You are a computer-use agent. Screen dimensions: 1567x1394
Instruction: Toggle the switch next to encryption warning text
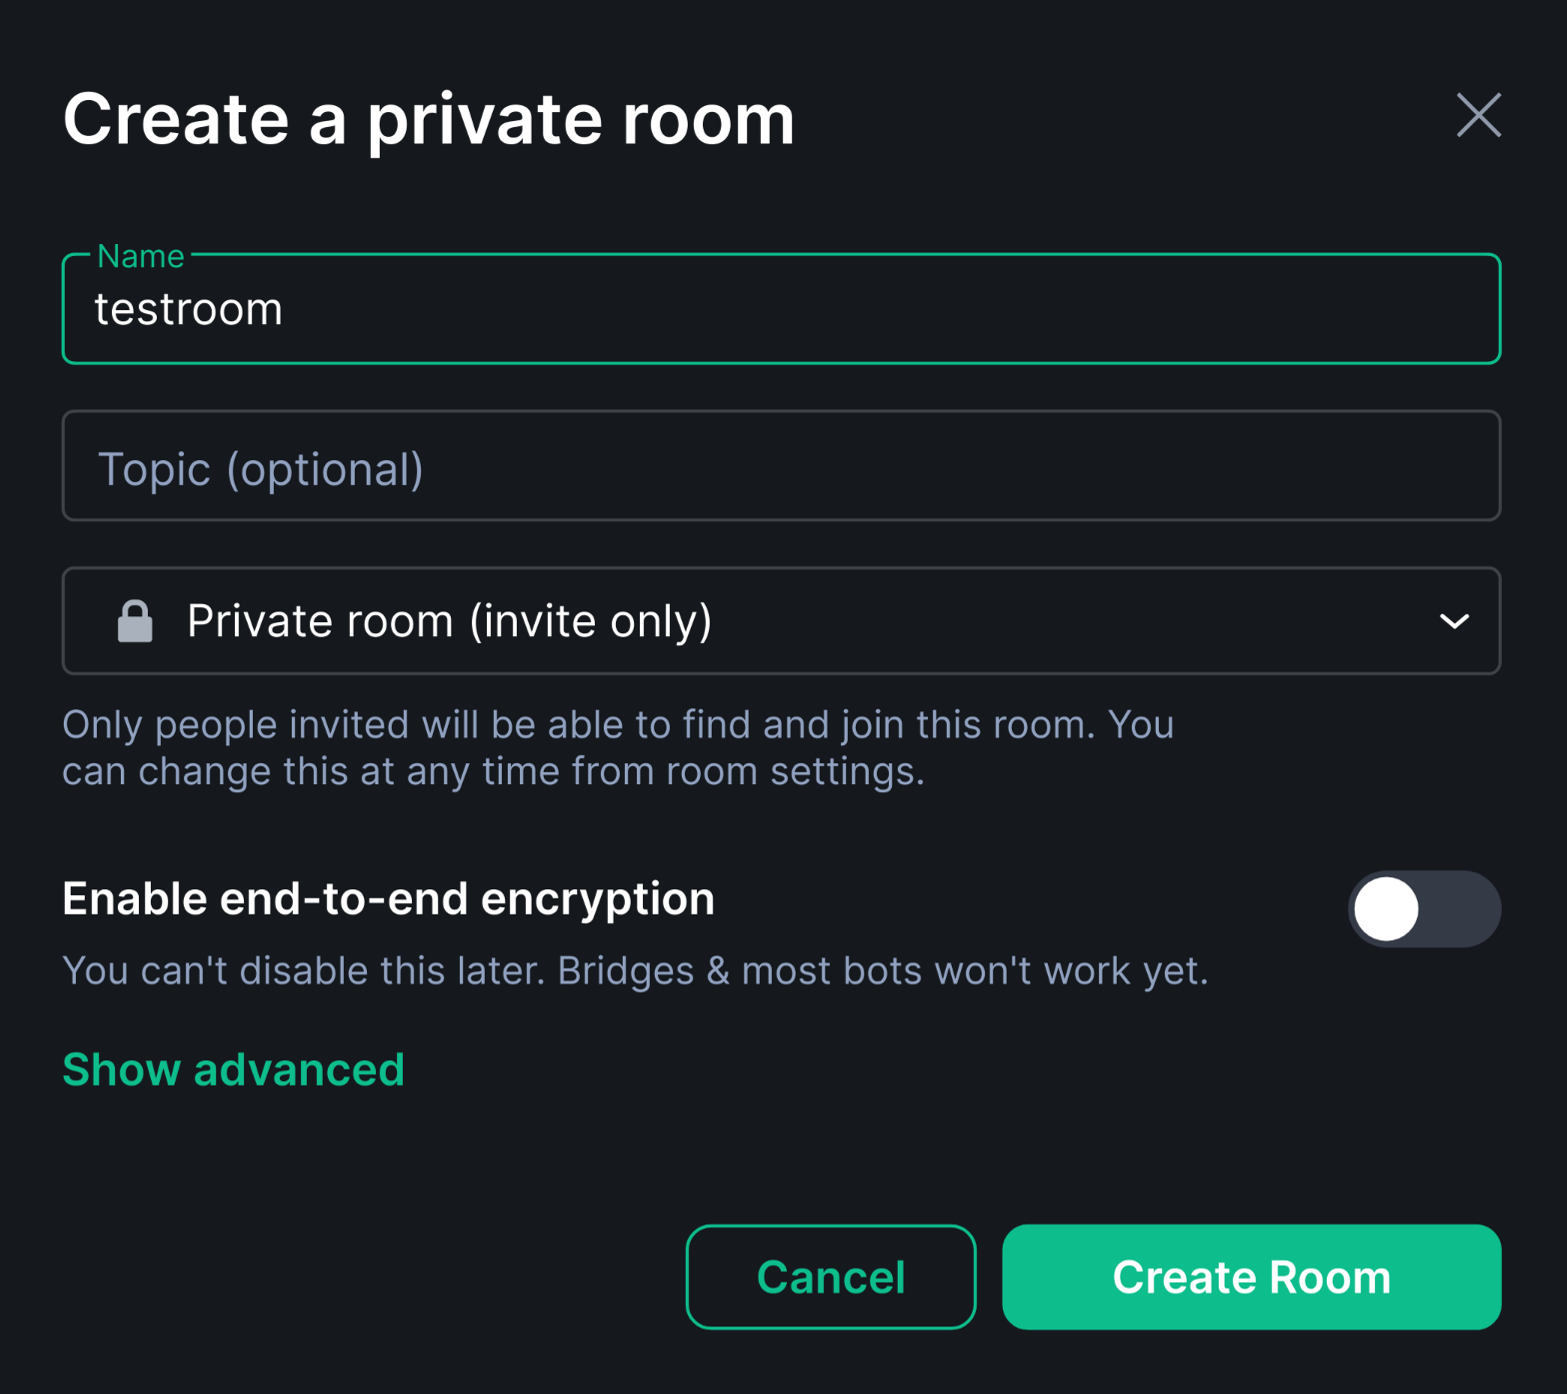(x=1424, y=908)
